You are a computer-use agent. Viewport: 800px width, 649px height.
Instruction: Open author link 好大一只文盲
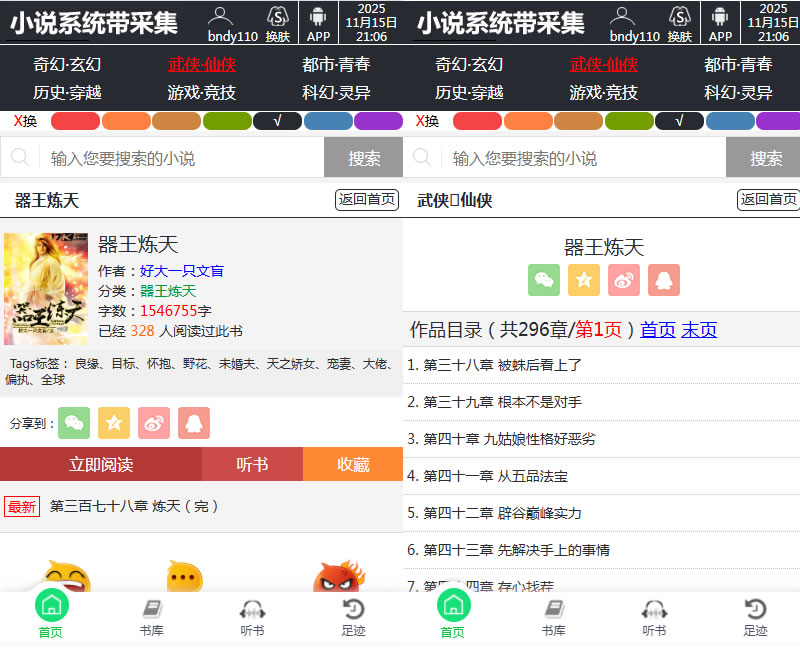(x=181, y=270)
